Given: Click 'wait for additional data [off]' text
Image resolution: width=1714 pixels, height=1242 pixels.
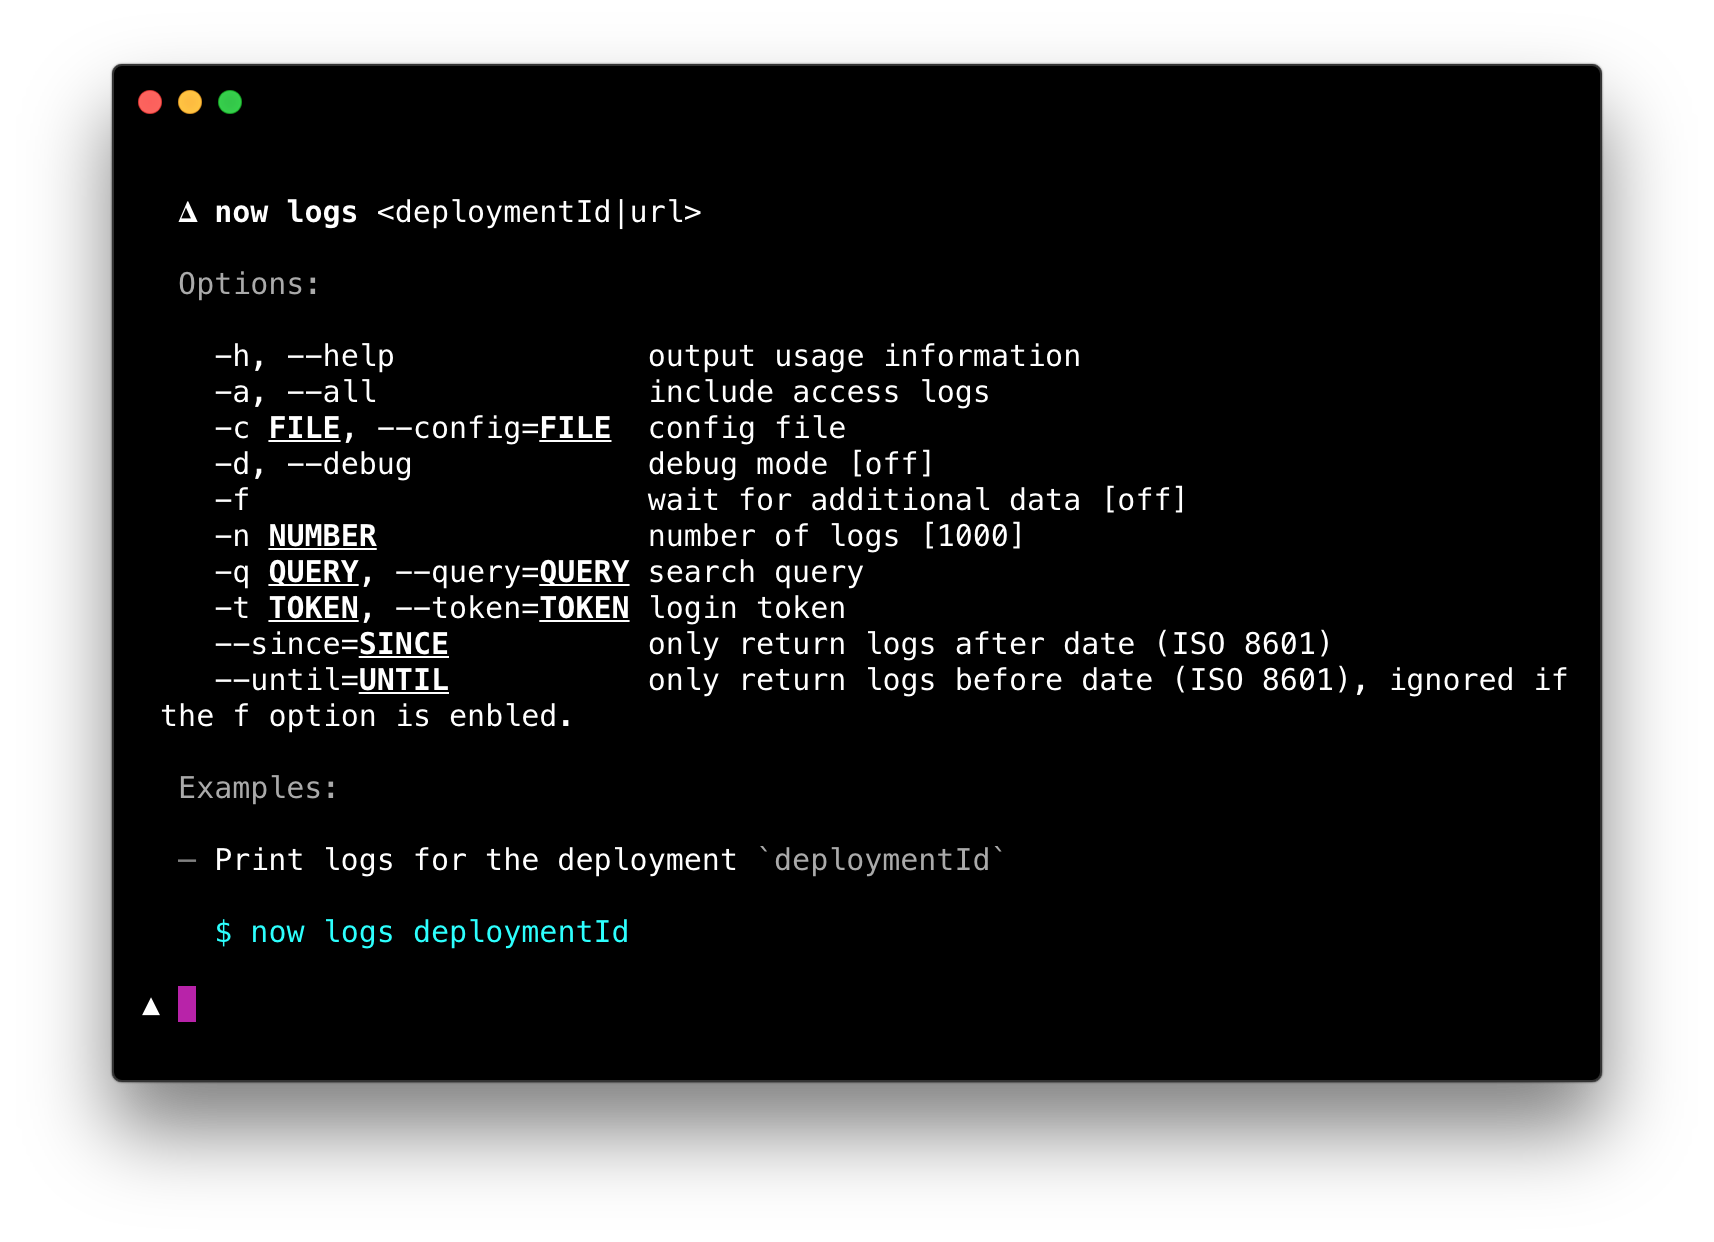Looking at the screenshot, I should point(917,500).
